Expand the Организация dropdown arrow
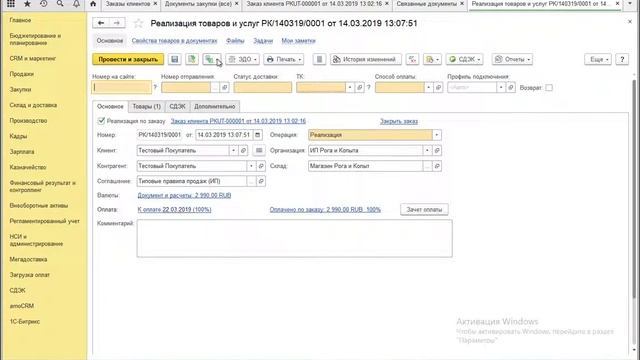The width and height of the screenshot is (640, 360). pos(427,151)
